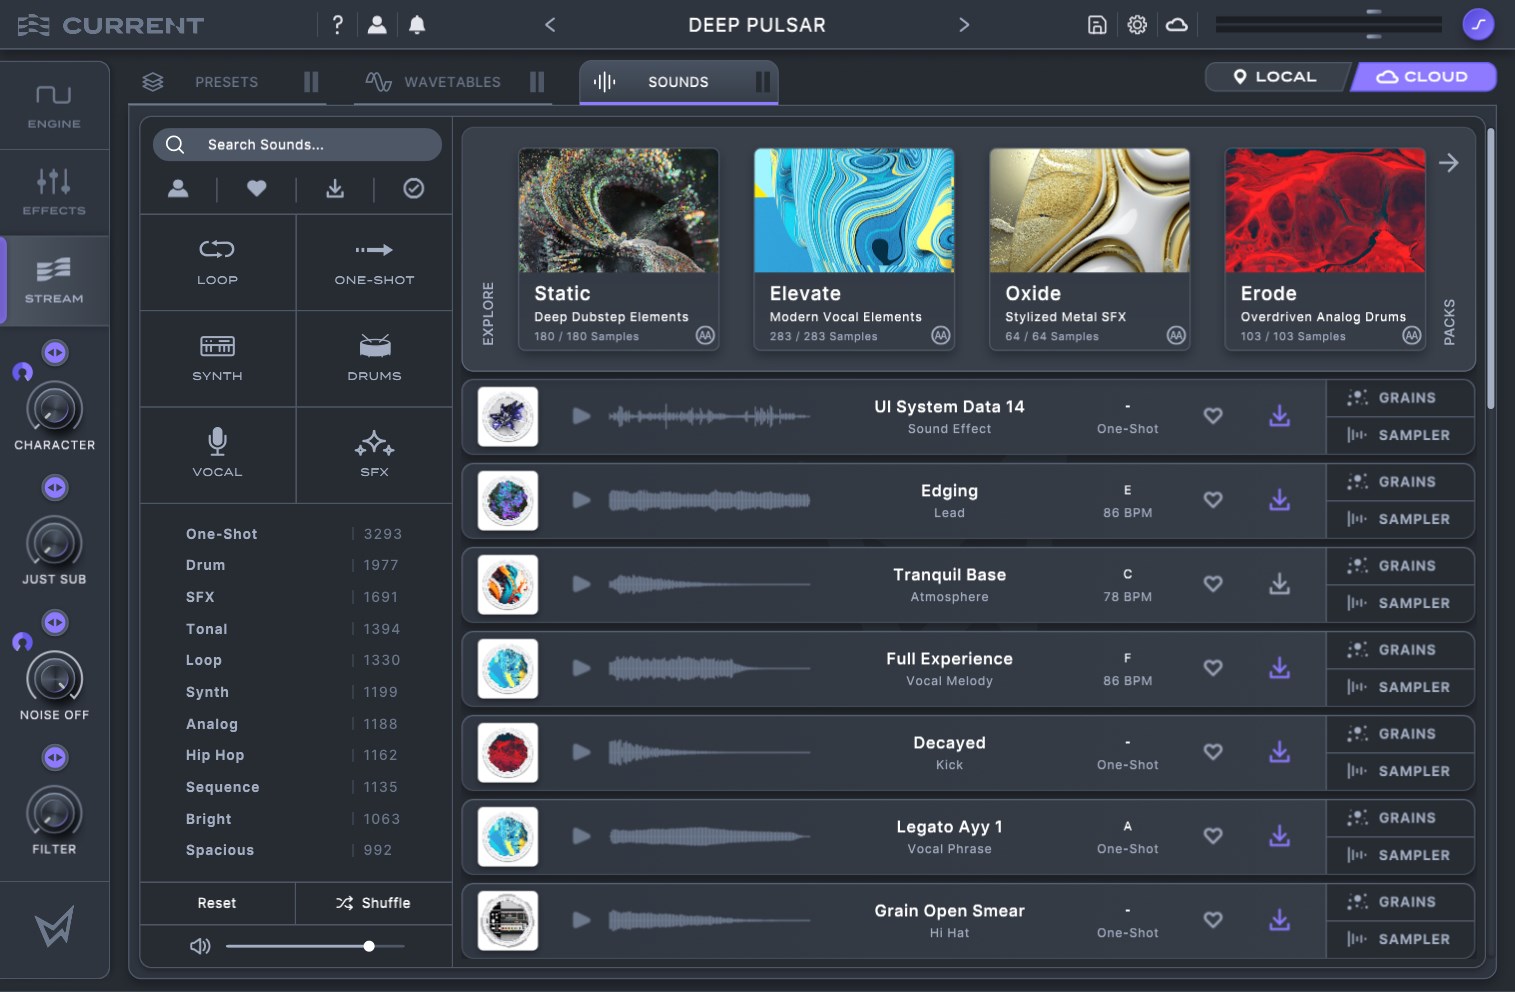Toggle the Character power button
Viewport: 1515px width, 992px height.
55,352
